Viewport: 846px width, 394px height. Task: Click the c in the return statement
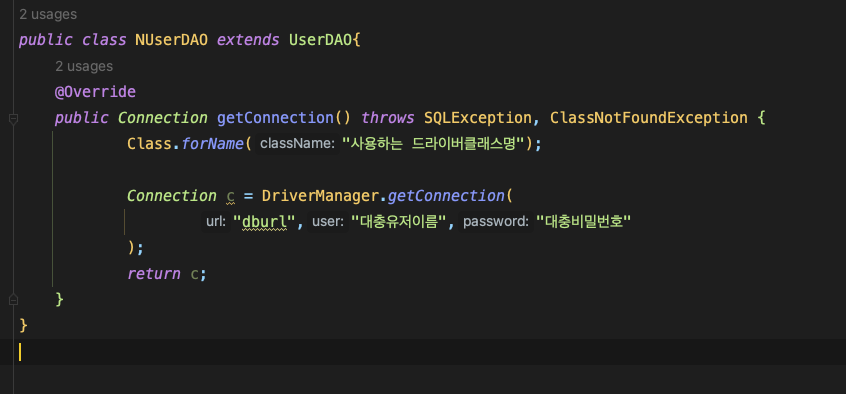[194, 274]
